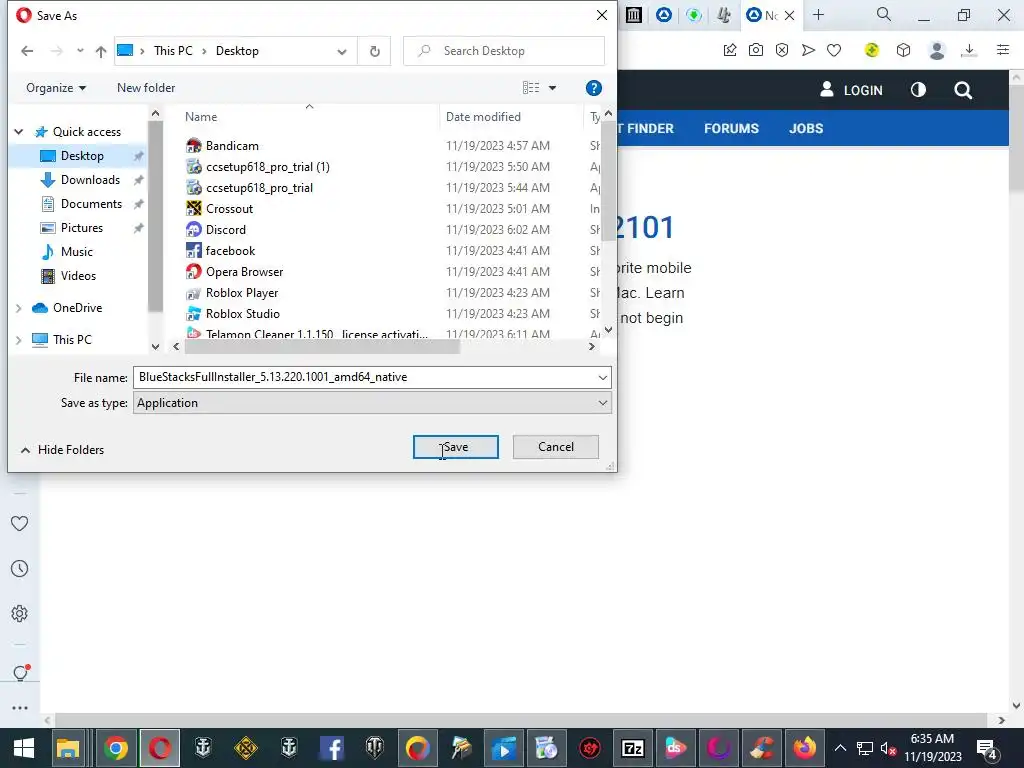Click the Search Desktop field
The height and width of the screenshot is (768, 1024).
tap(504, 51)
